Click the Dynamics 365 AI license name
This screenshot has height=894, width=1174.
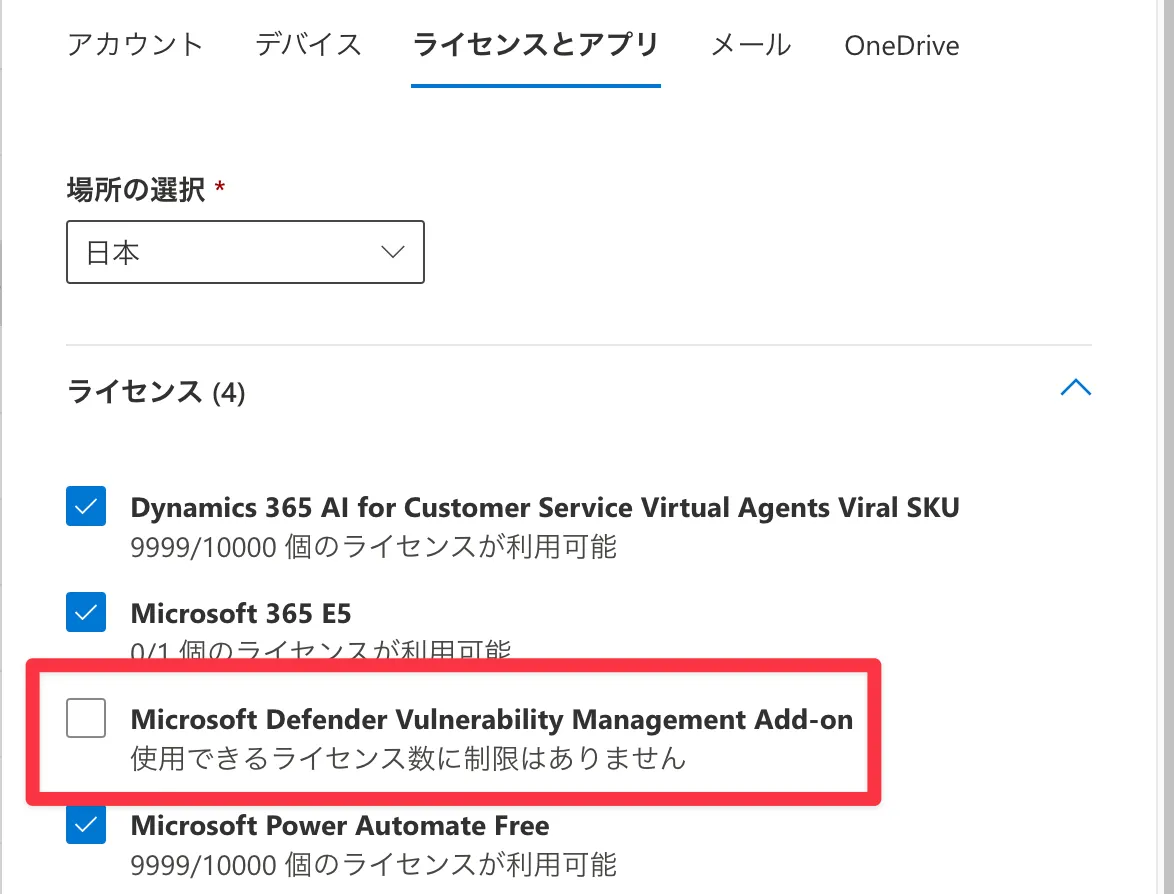tap(545, 507)
